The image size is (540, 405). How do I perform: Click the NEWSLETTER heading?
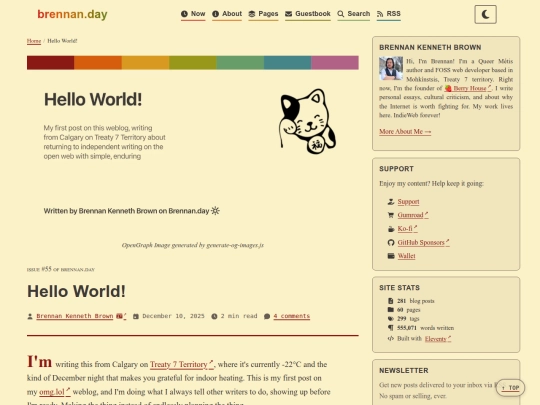(404, 371)
